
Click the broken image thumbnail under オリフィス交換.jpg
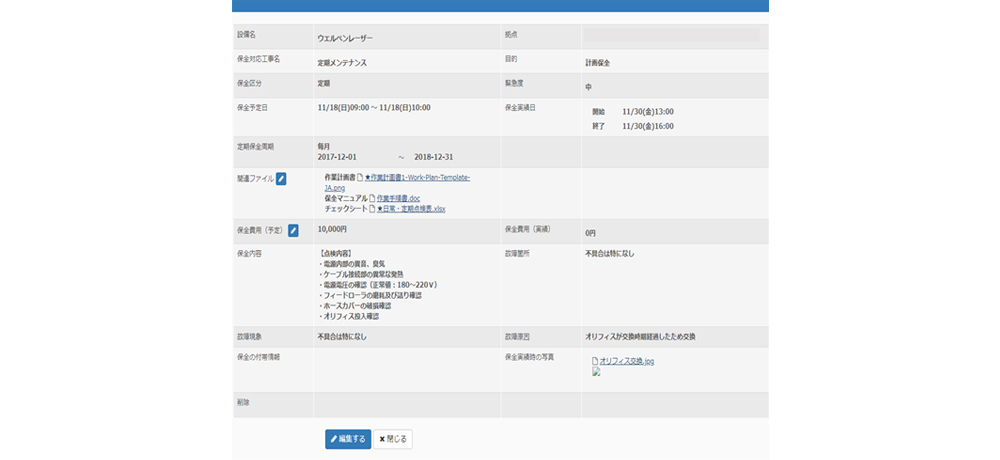click(596, 371)
